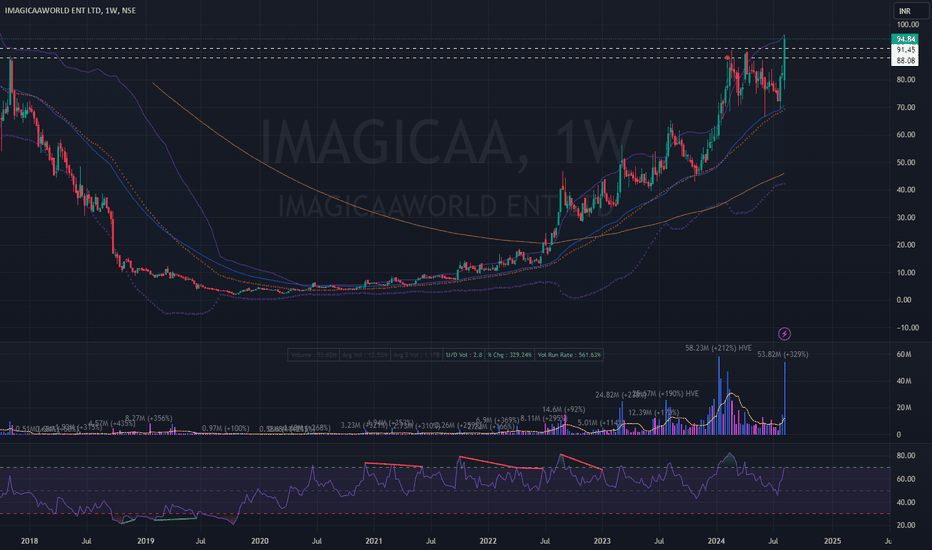Click the 70.00 price axis label
This screenshot has height=550, width=932.
tap(906, 108)
